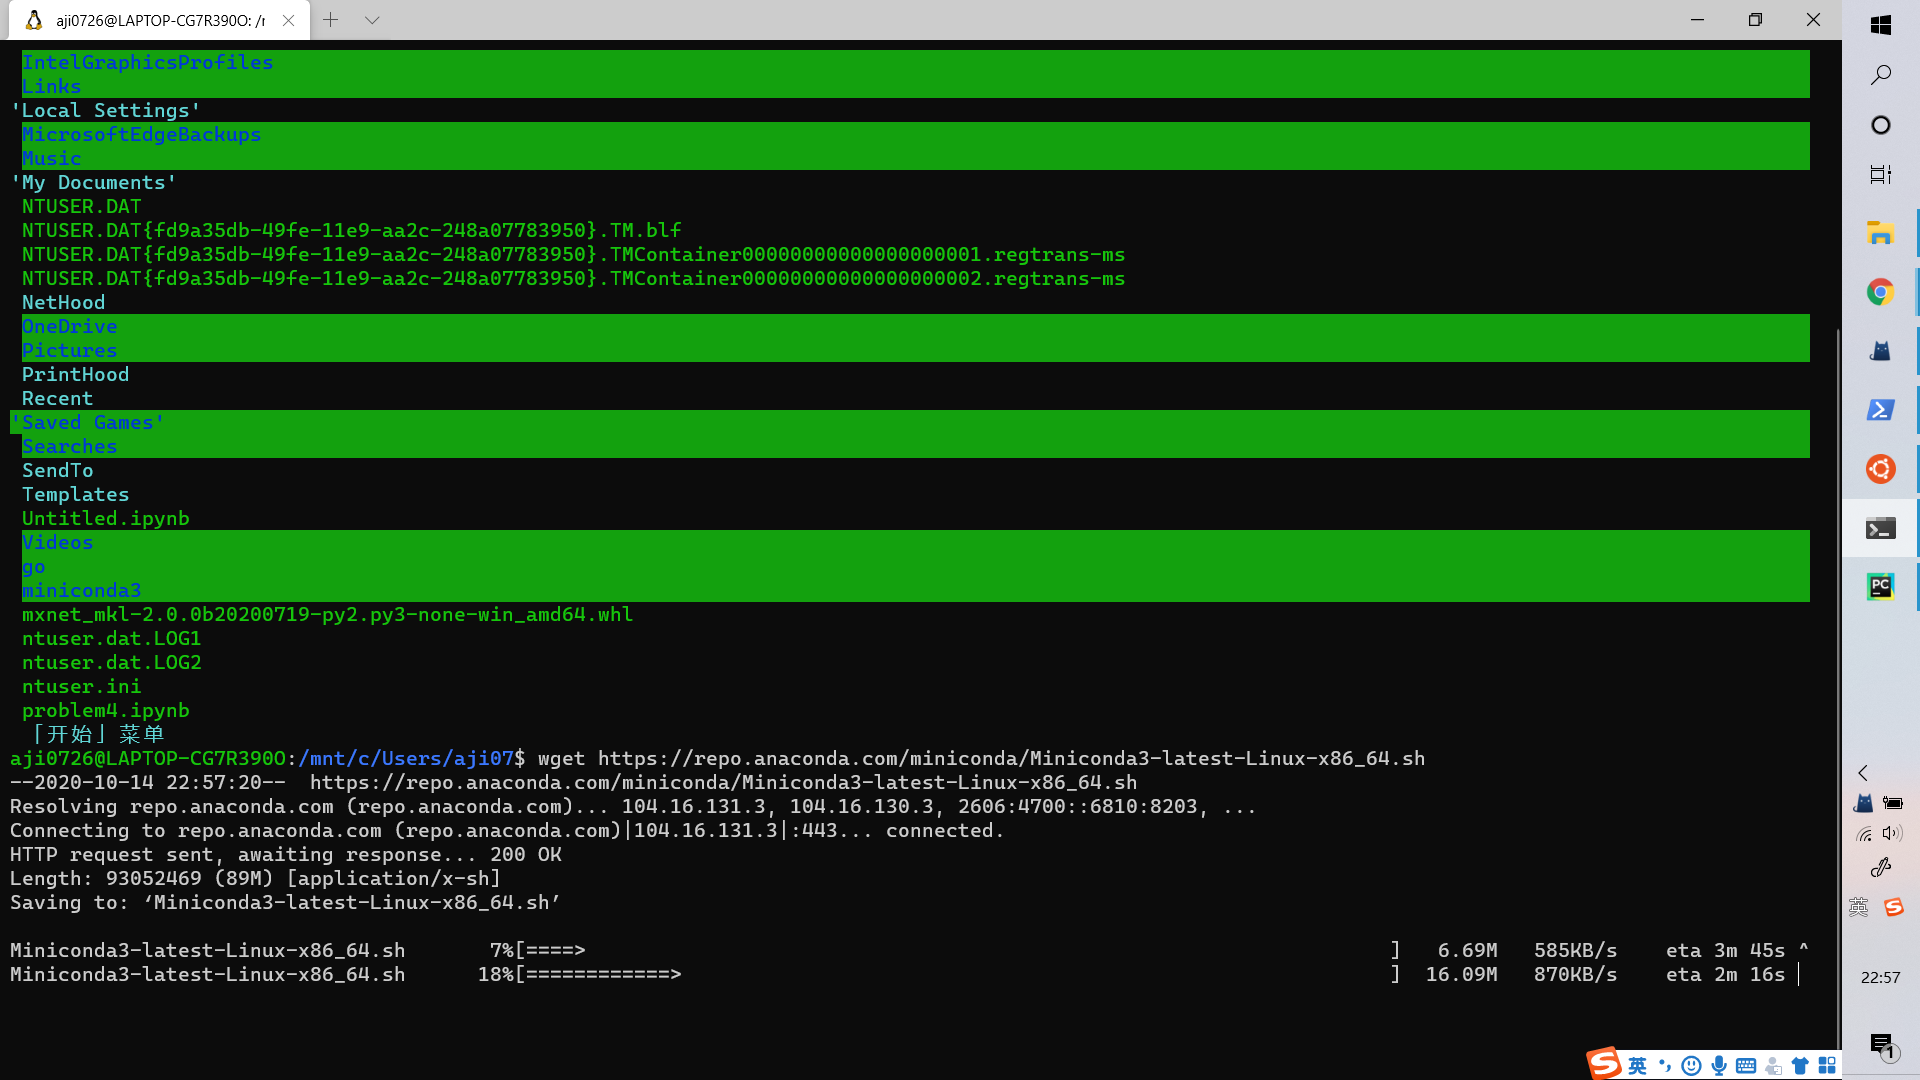Open PowerShell from the taskbar

click(x=1881, y=410)
